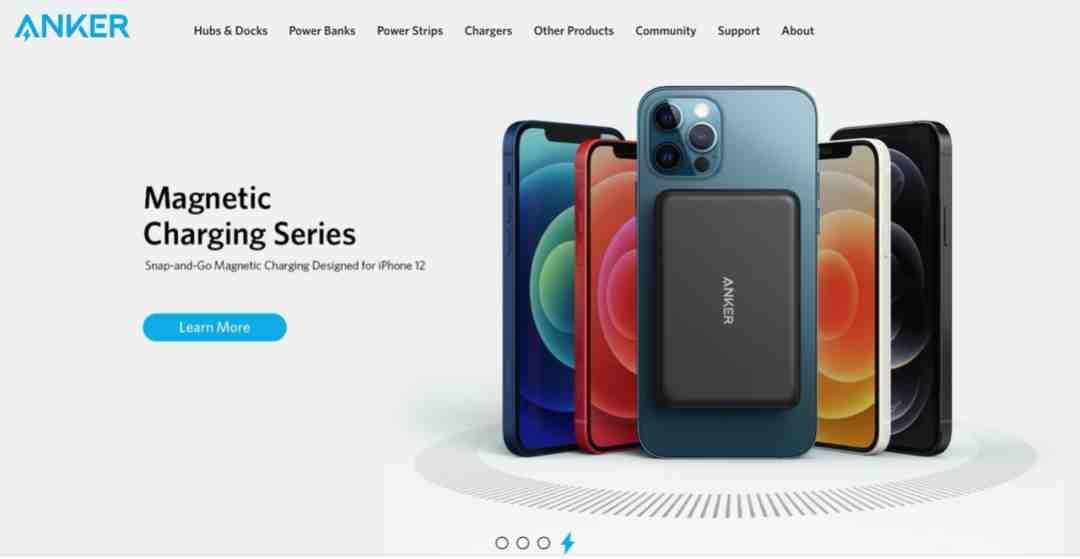Open the Chargers menu
This screenshot has height=559, width=1080.
point(488,31)
